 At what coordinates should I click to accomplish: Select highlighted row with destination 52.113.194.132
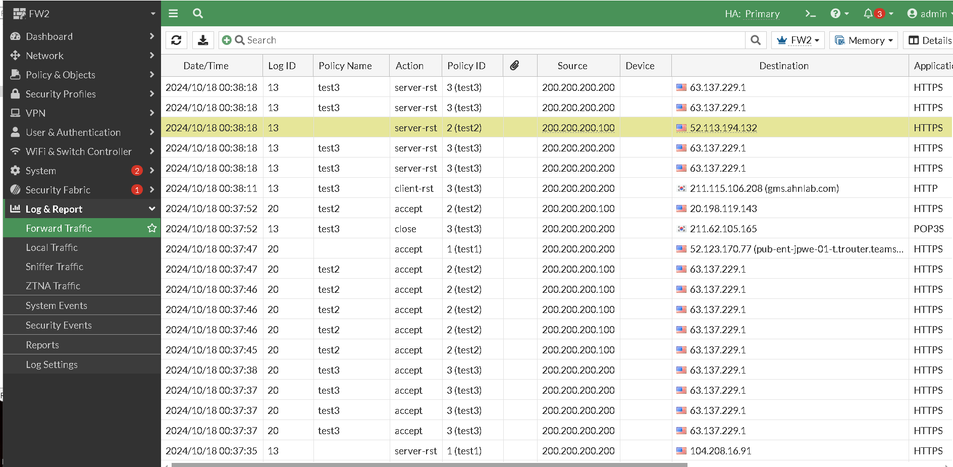[x=557, y=128]
